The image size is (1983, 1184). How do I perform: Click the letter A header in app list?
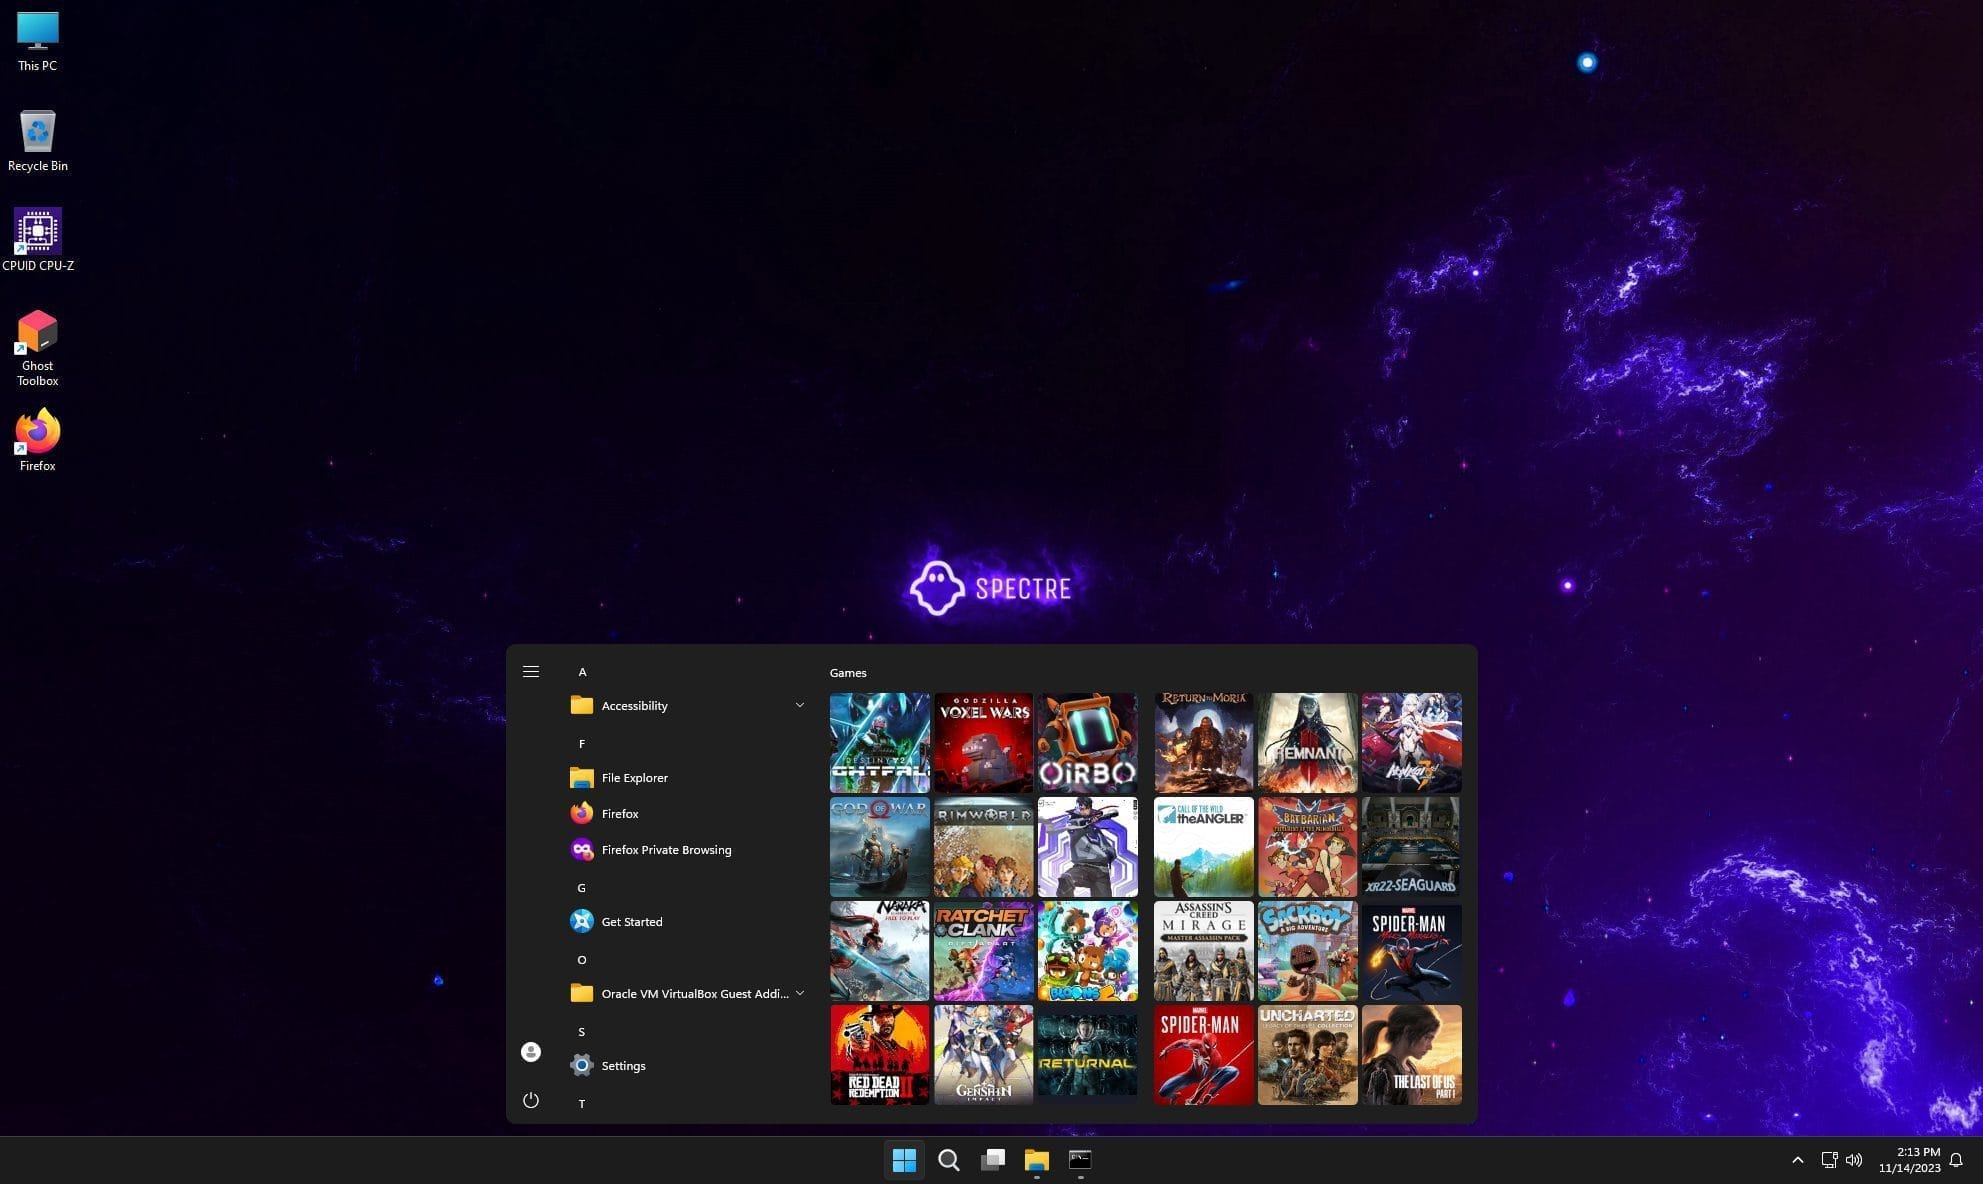tap(582, 672)
